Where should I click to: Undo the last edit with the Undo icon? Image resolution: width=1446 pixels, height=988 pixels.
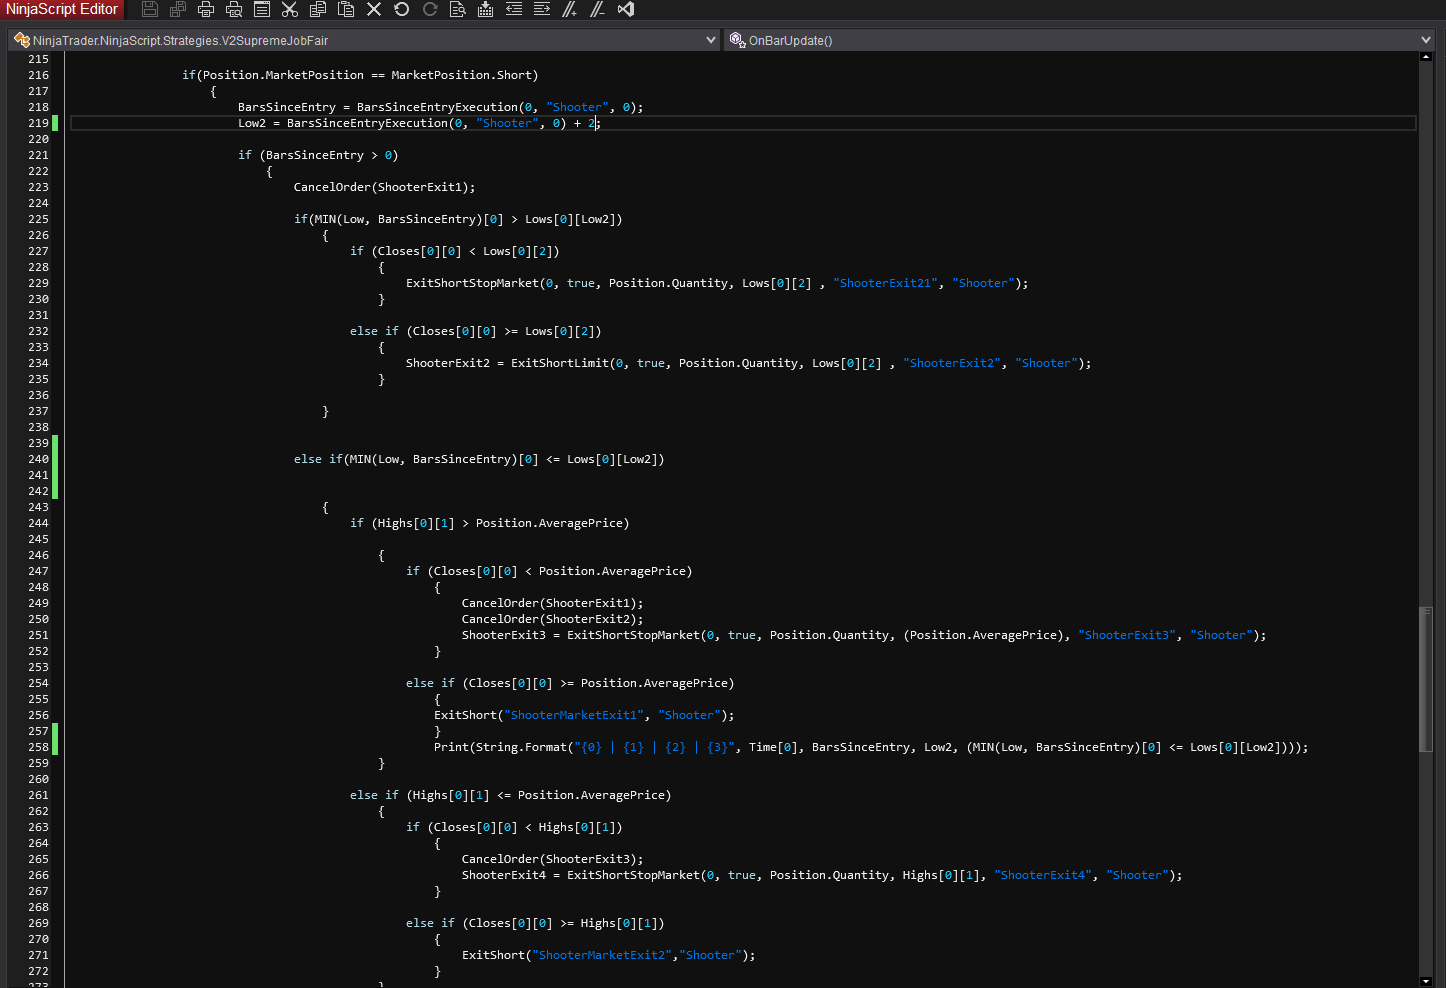pos(402,9)
